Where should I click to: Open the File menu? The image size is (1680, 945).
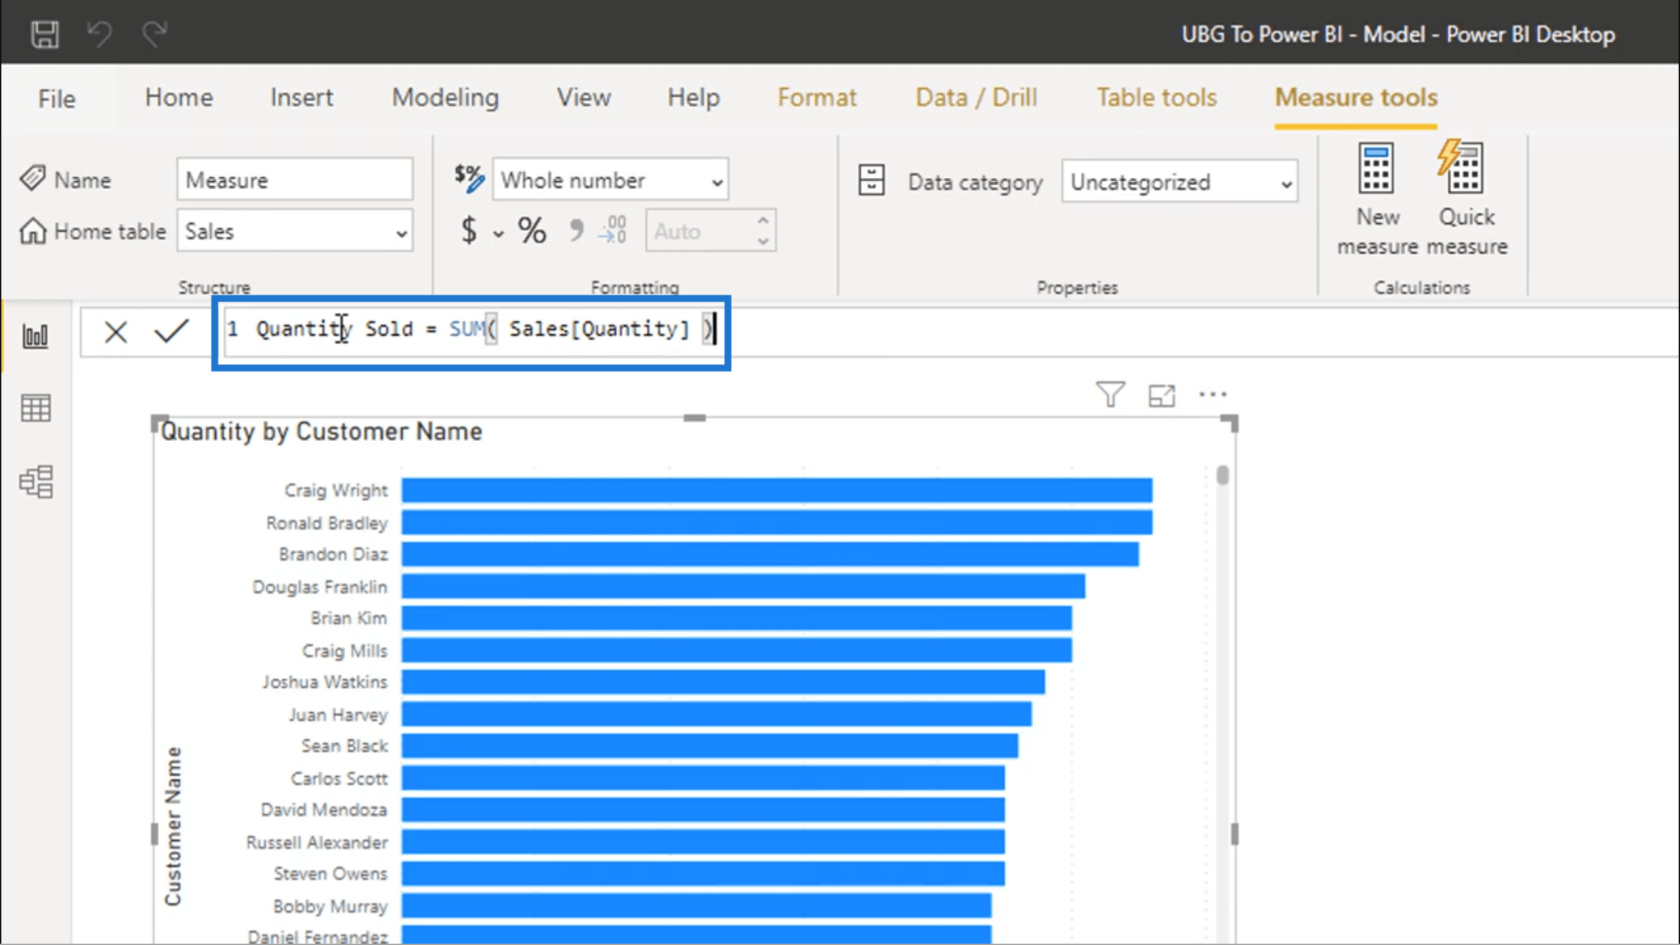[56, 98]
